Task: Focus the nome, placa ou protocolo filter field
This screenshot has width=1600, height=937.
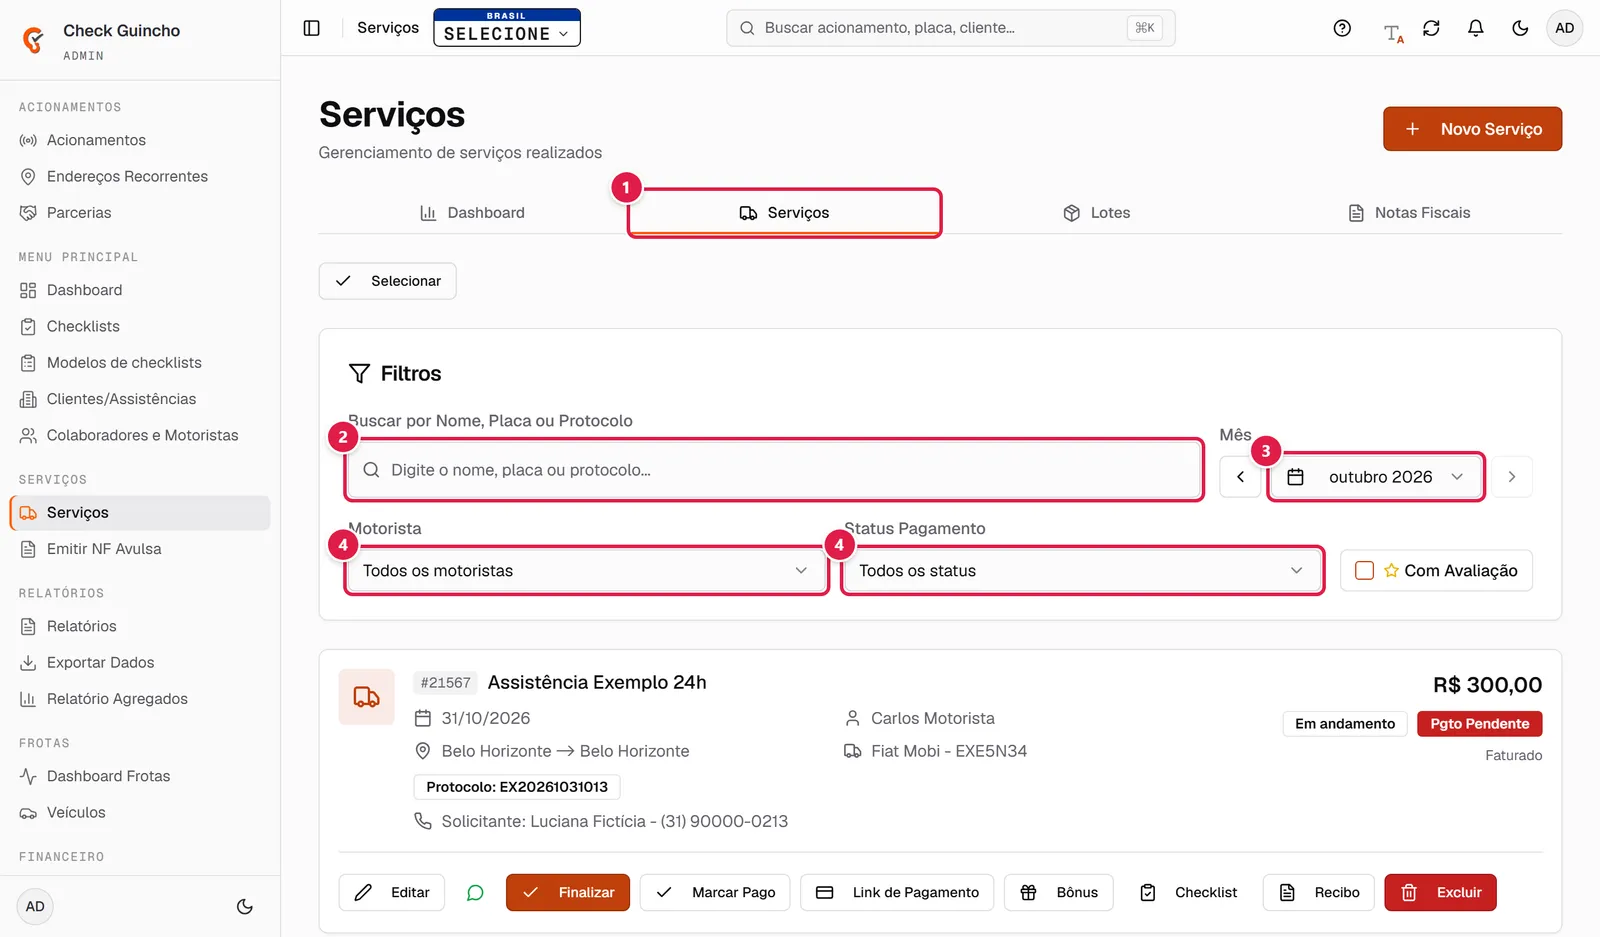Action: [774, 470]
